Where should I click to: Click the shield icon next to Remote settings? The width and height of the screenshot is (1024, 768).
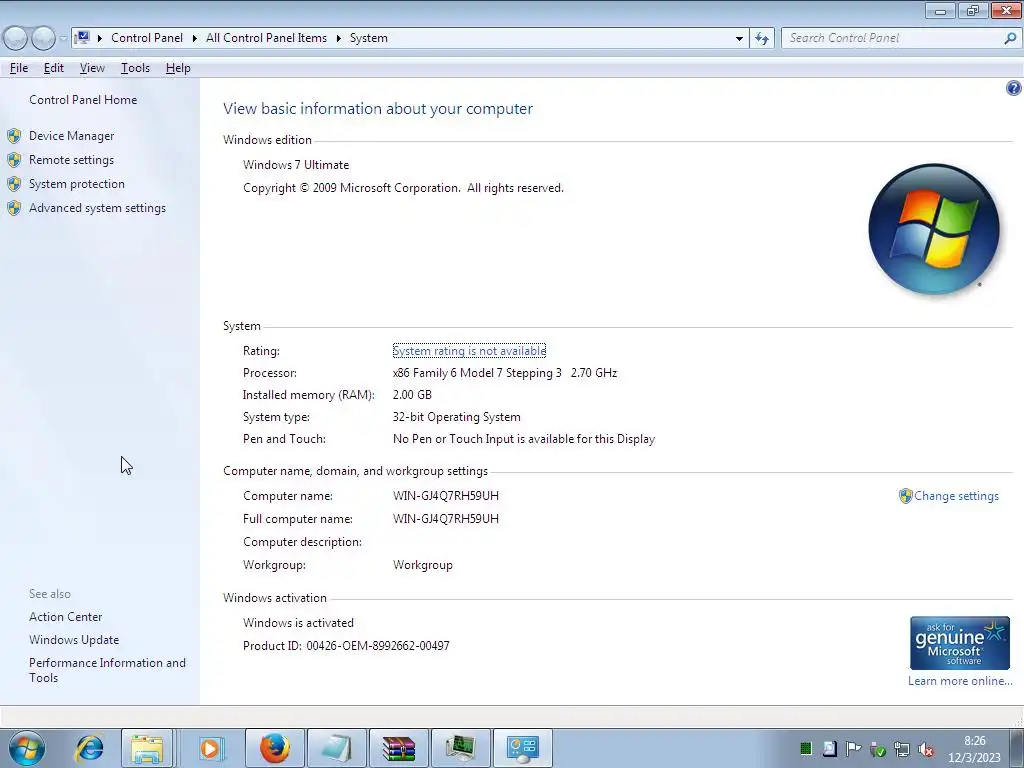point(14,160)
